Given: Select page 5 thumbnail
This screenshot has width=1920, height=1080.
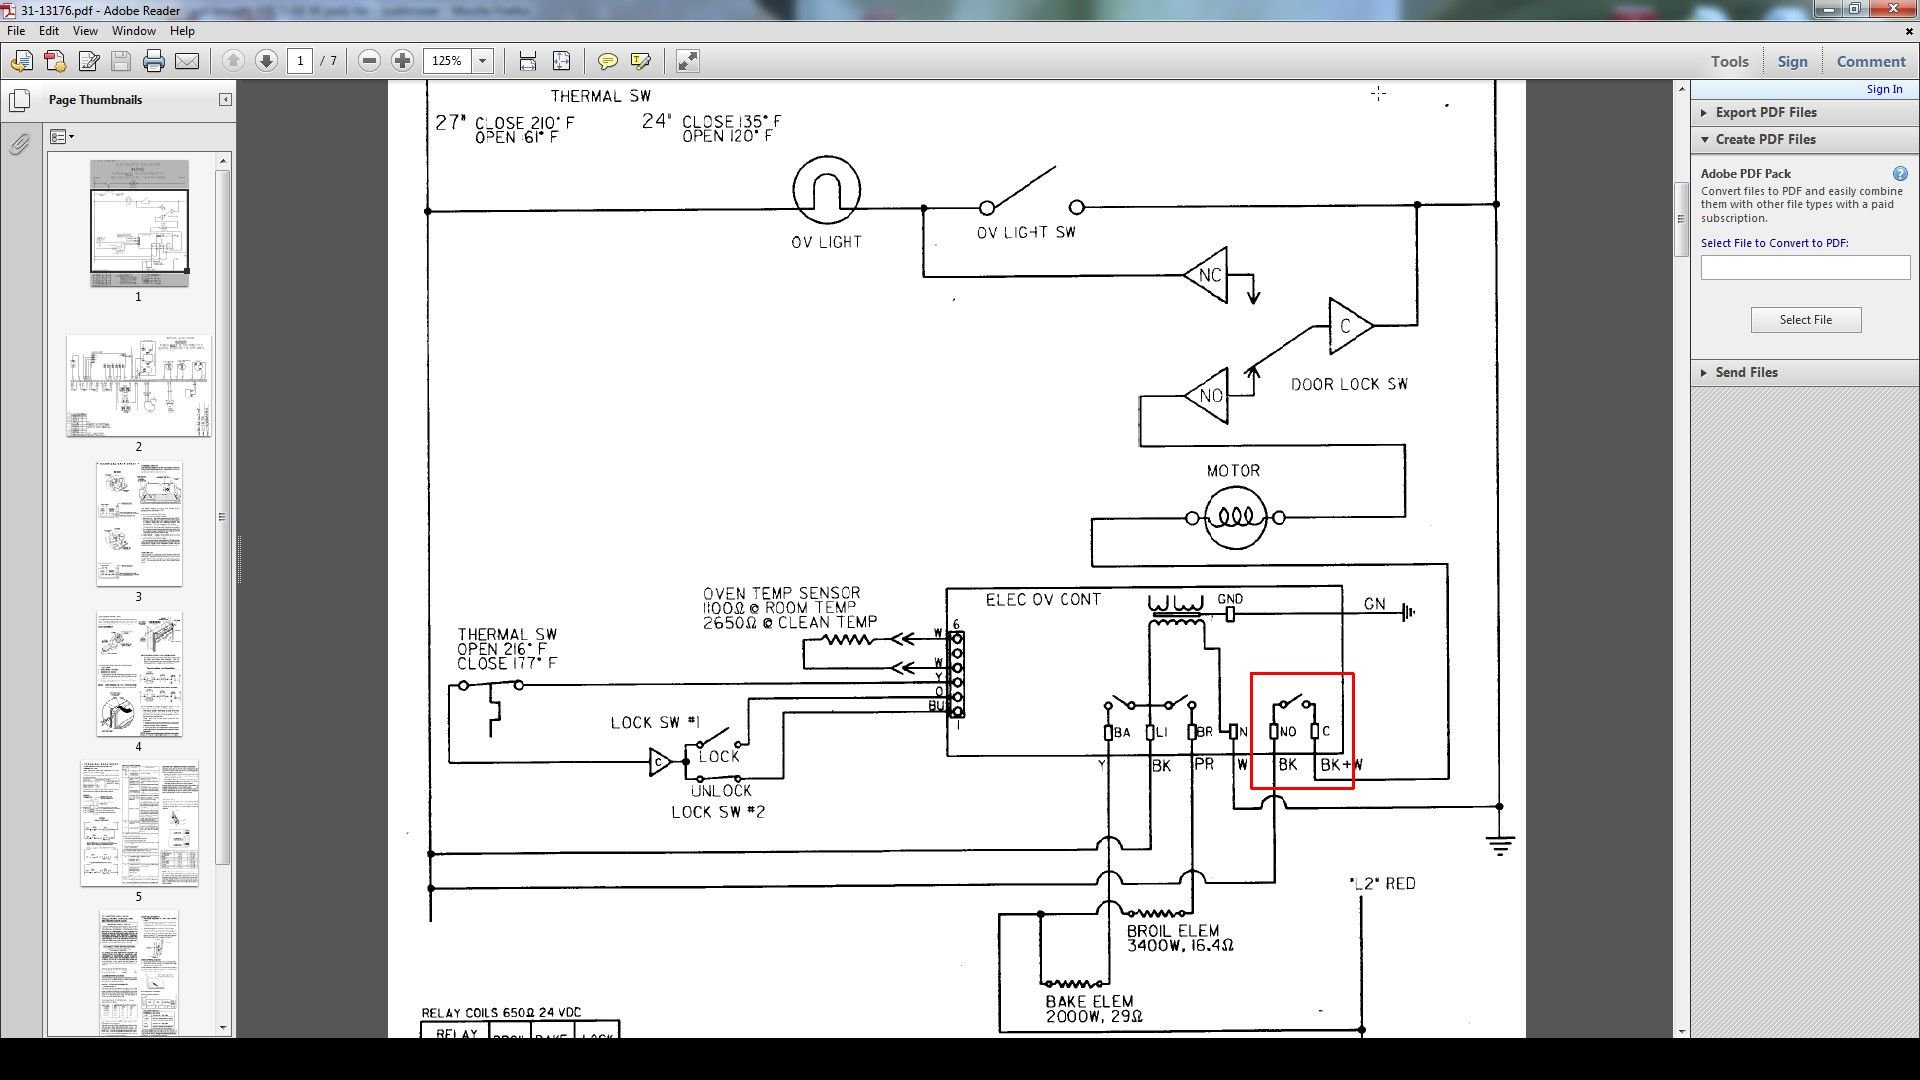Looking at the screenshot, I should pyautogui.click(x=139, y=824).
